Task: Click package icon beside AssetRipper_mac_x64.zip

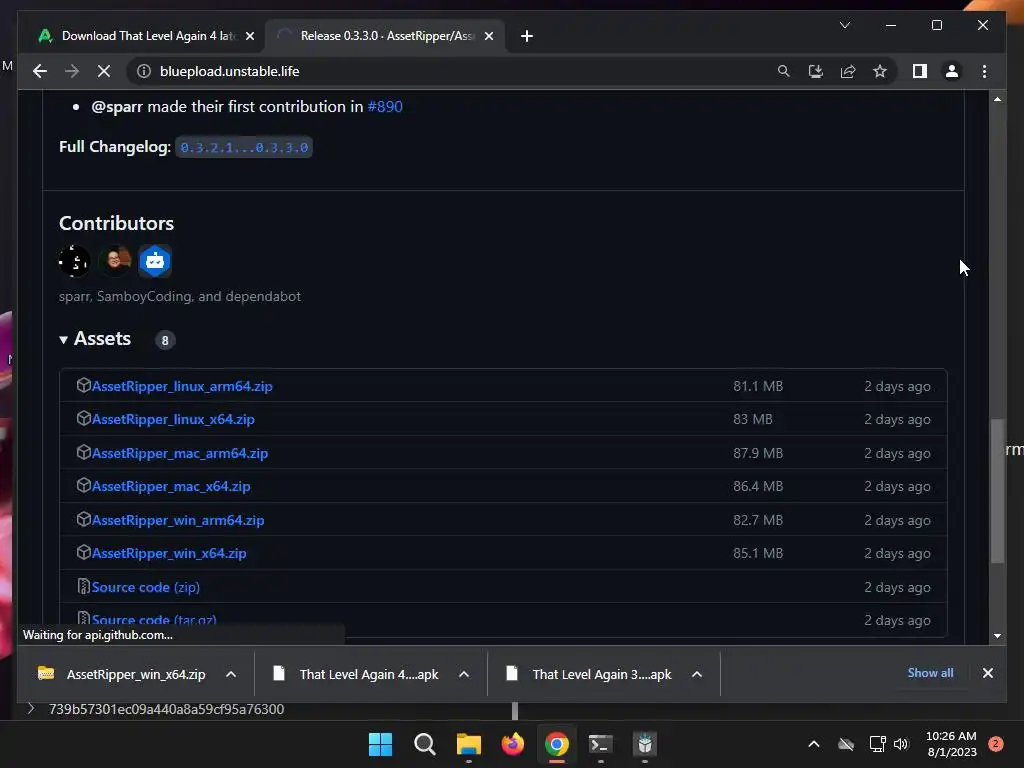Action: click(x=84, y=485)
